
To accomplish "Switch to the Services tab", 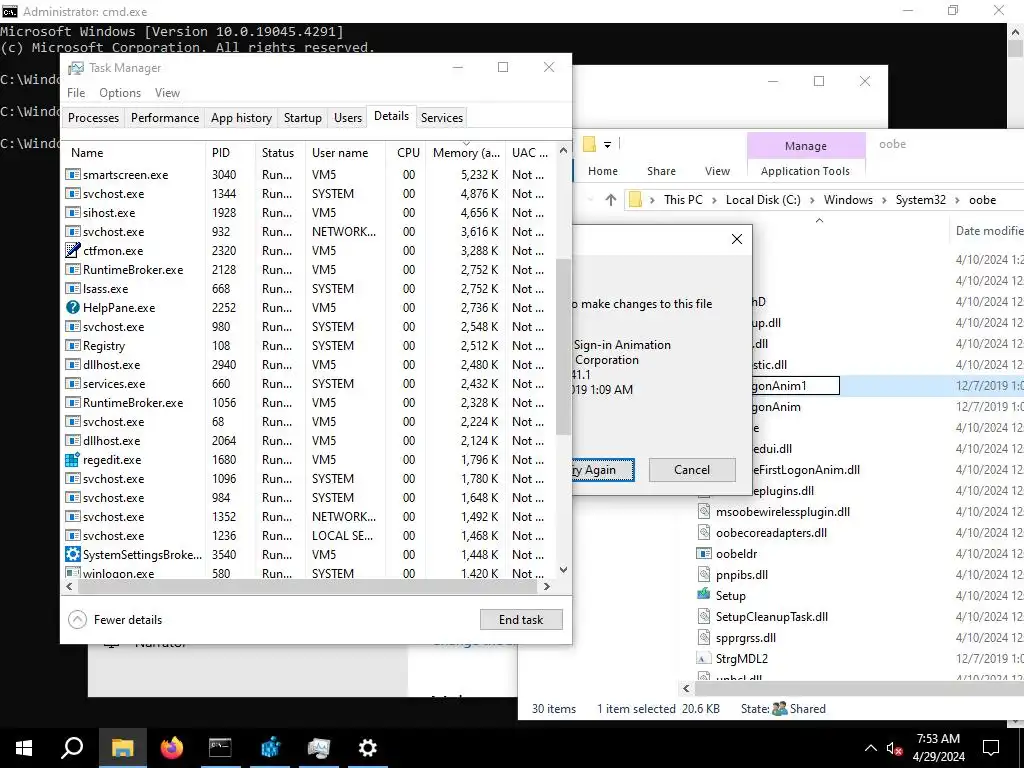I will coord(441,118).
